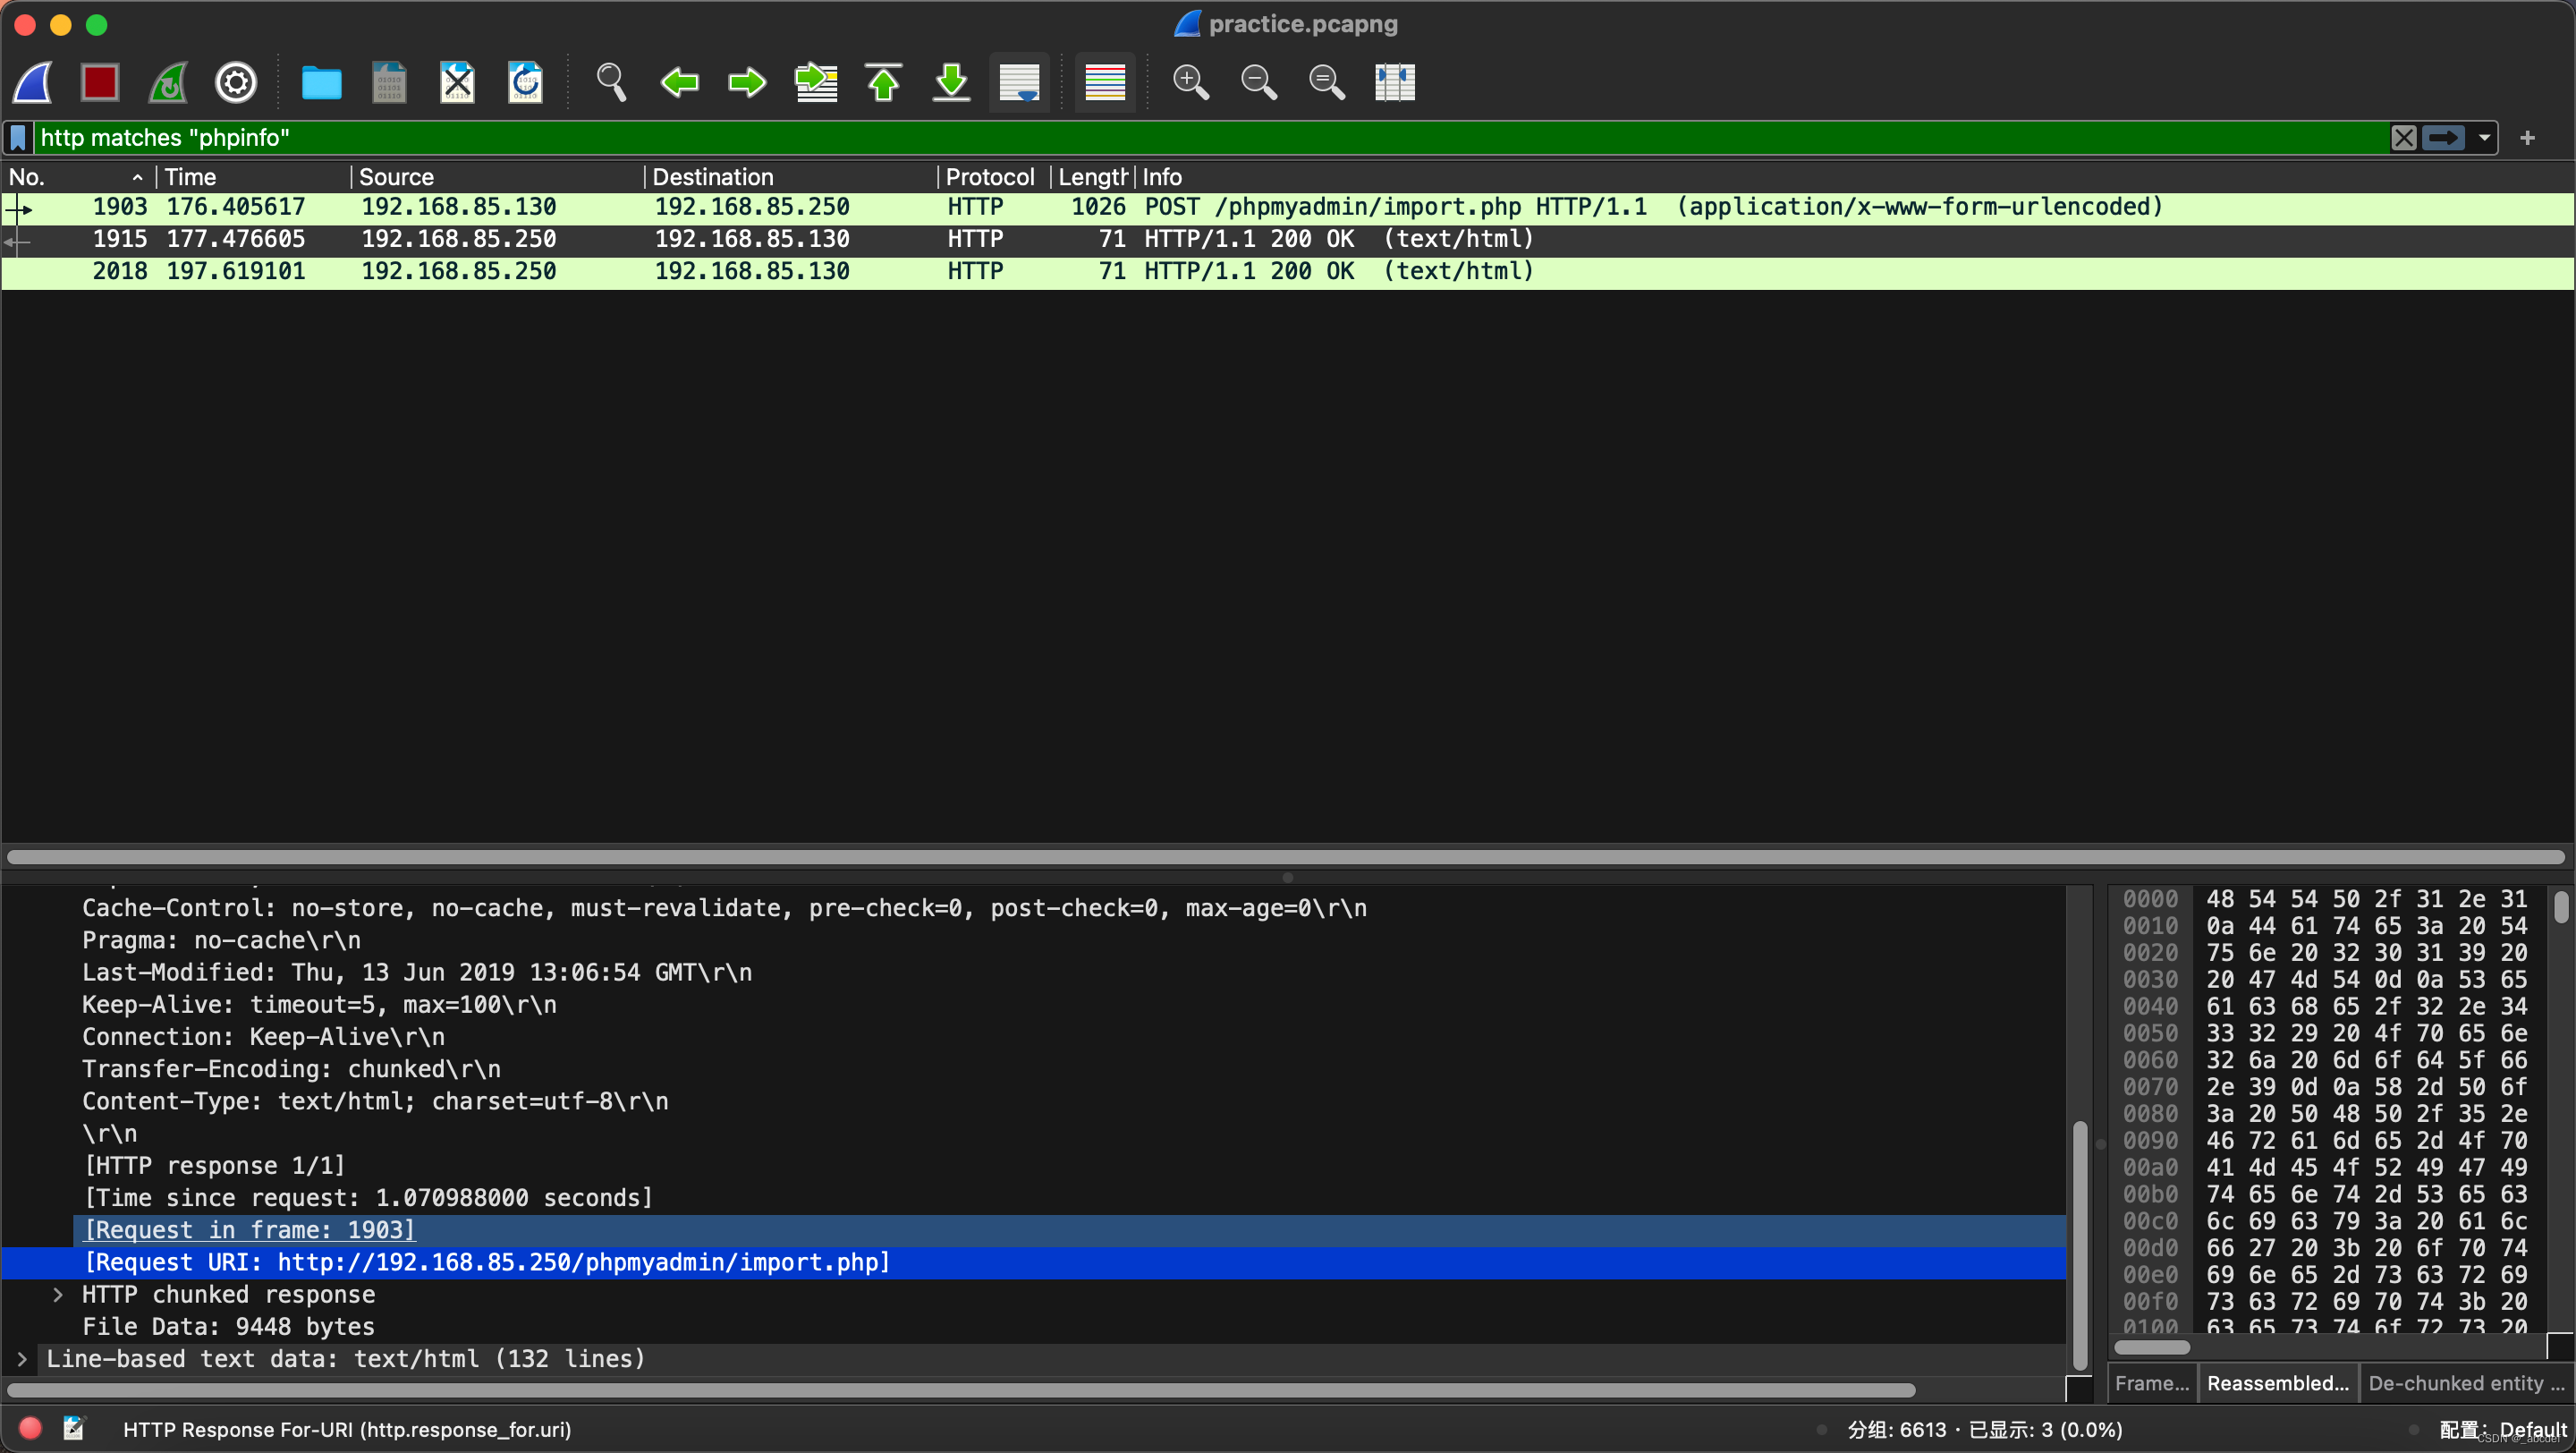This screenshot has width=2576, height=1453.
Task: Click packet details horizontal scrollbar
Action: 960,1390
